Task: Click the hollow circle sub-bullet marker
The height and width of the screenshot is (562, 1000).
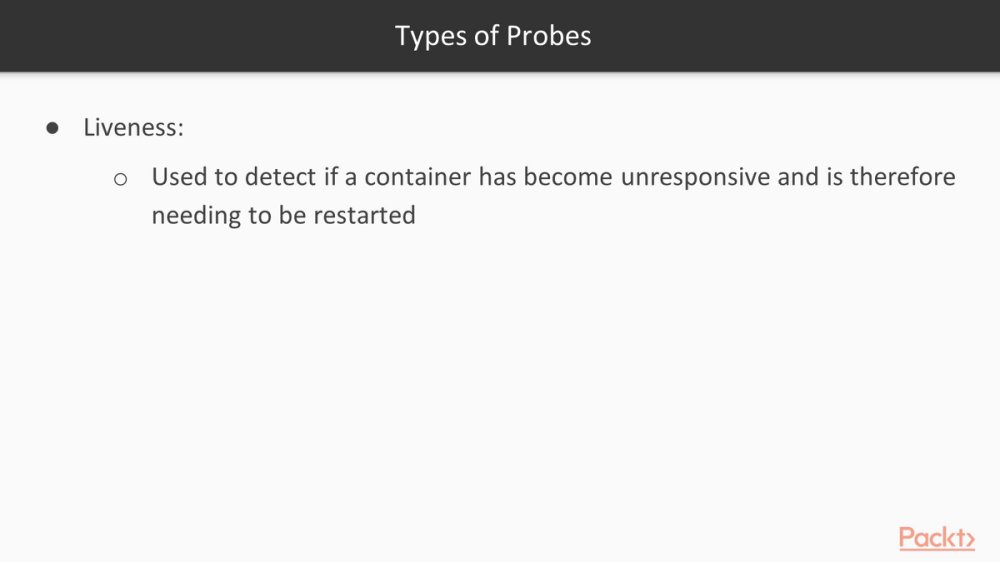Action: (121, 179)
